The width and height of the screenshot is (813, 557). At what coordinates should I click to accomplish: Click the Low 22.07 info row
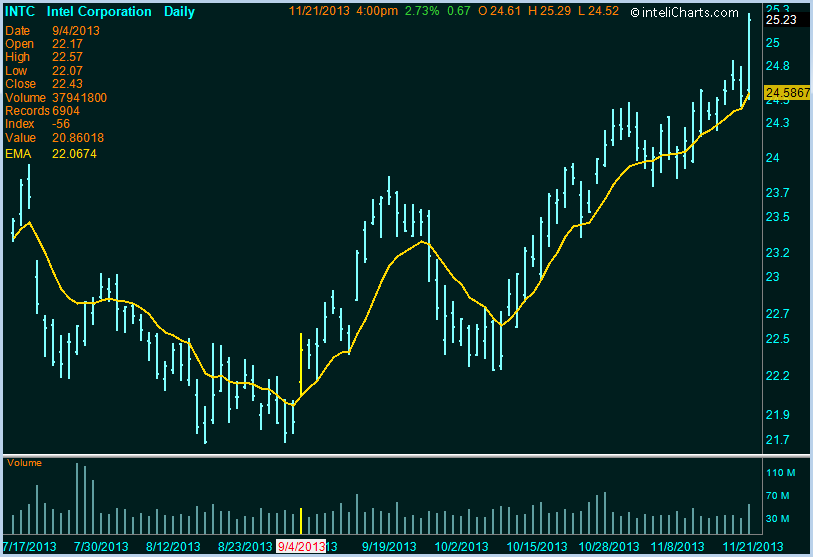44,71
